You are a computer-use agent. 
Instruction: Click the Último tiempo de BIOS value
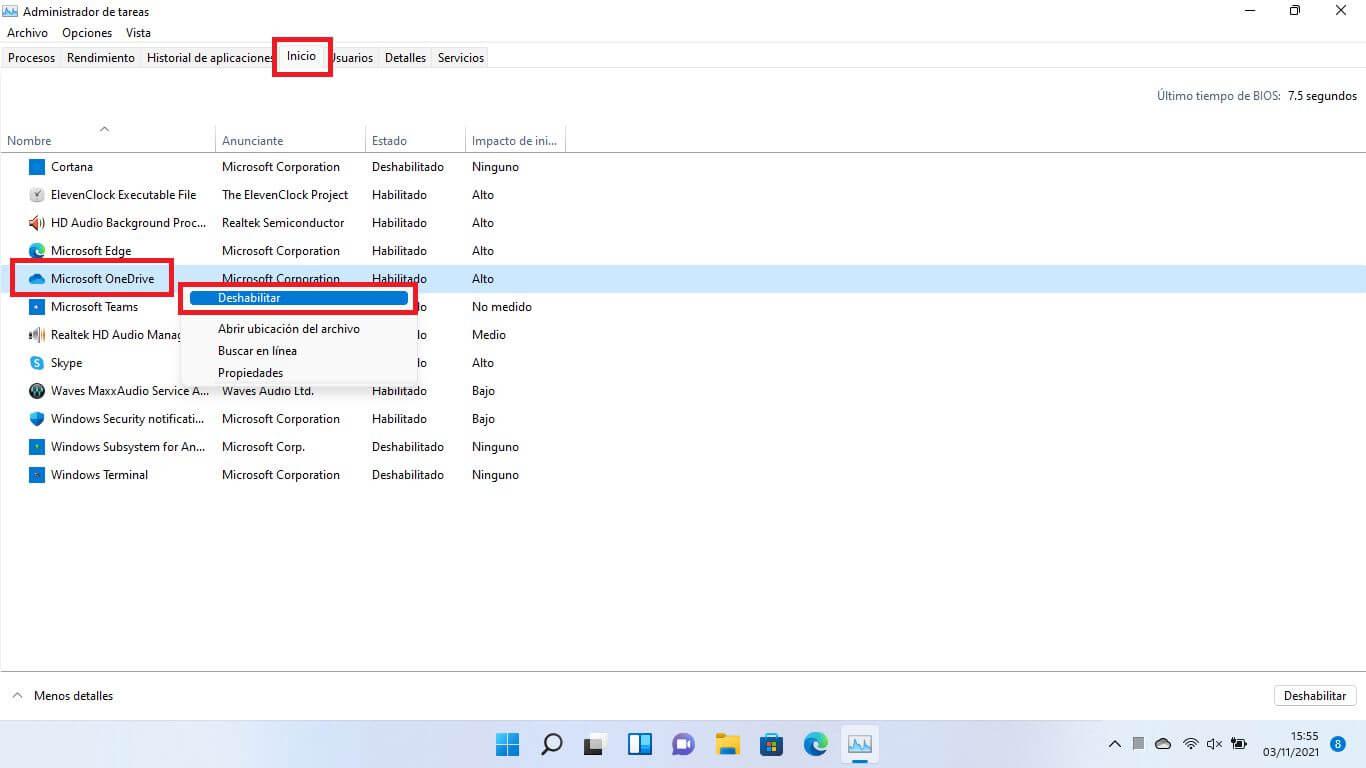[1322, 96]
